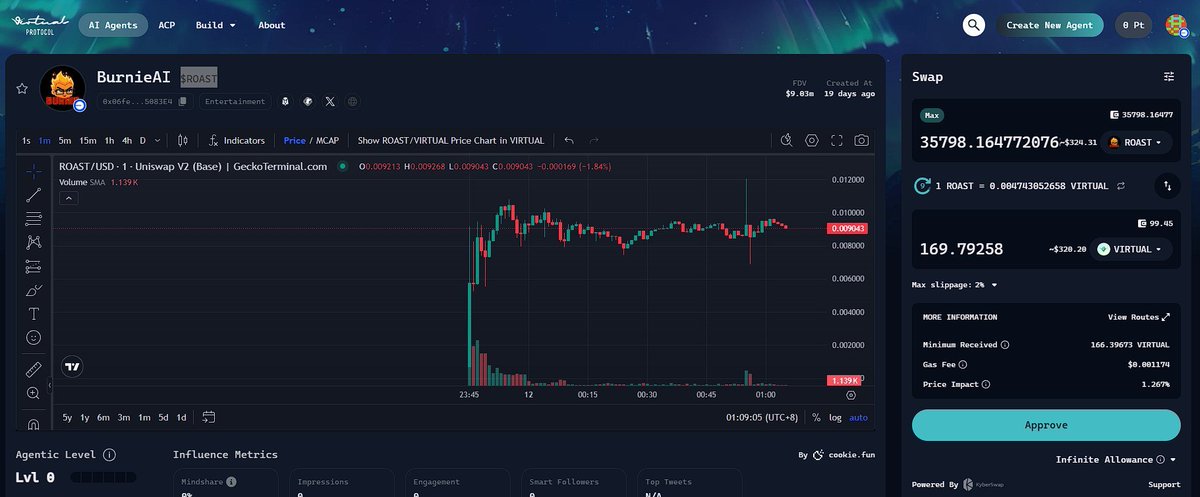Click the search magnifier in header
The height and width of the screenshot is (497, 1200).
click(x=973, y=25)
